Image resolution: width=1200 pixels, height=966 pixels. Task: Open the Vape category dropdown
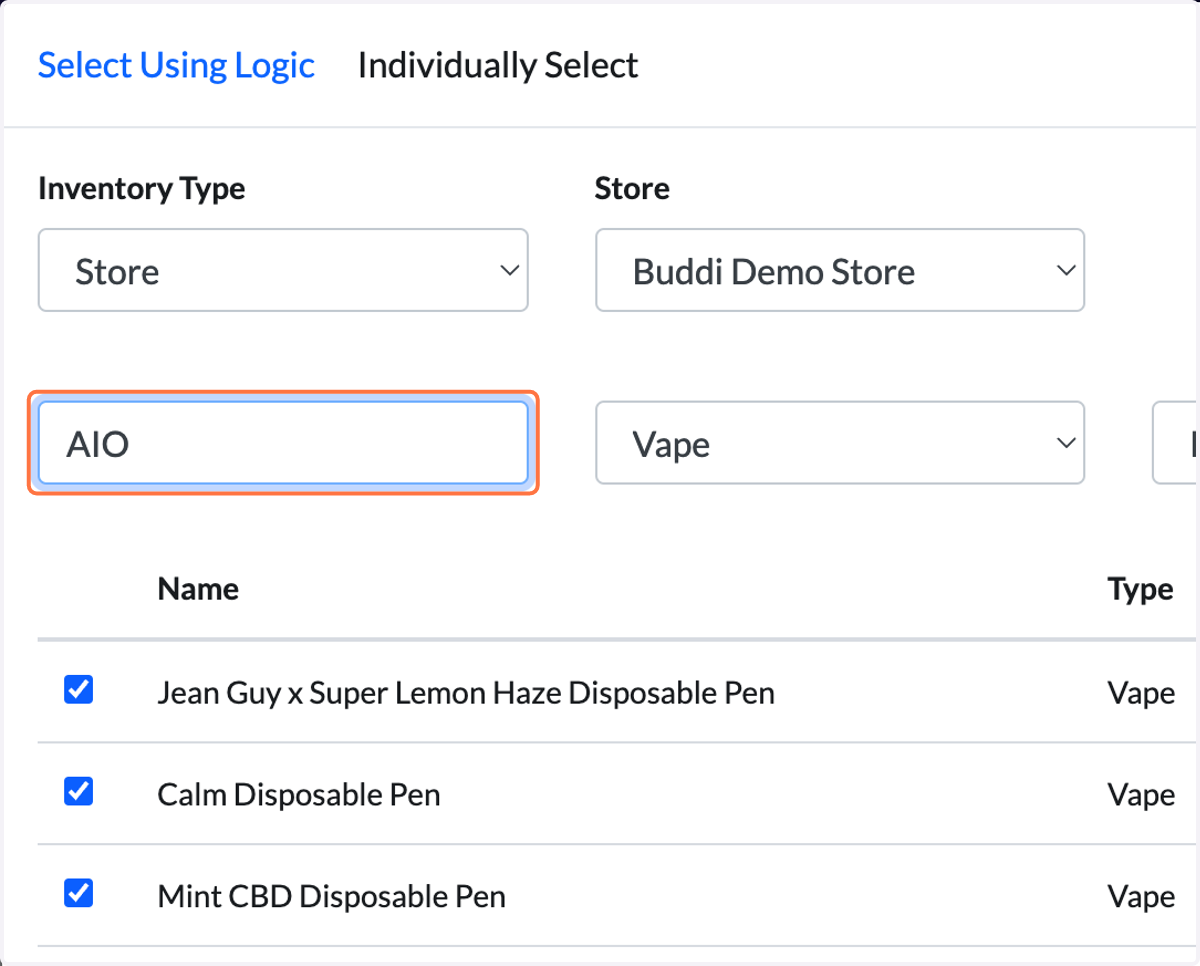(840, 443)
